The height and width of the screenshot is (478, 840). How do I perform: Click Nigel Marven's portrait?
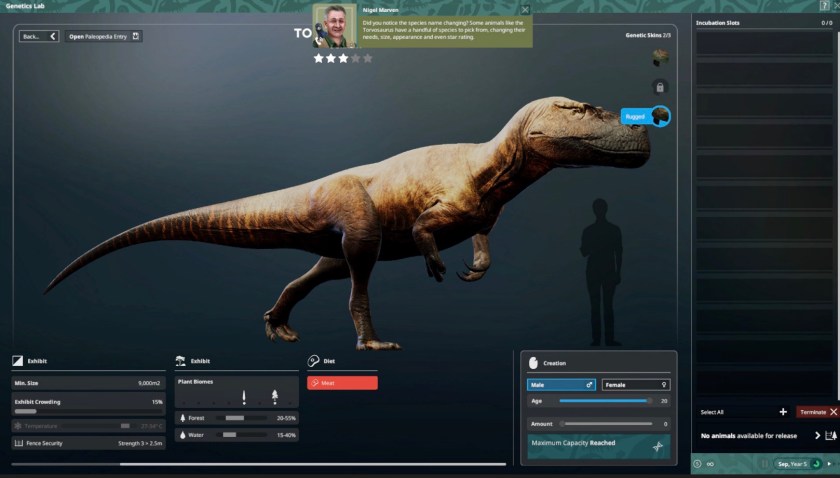pyautogui.click(x=334, y=26)
